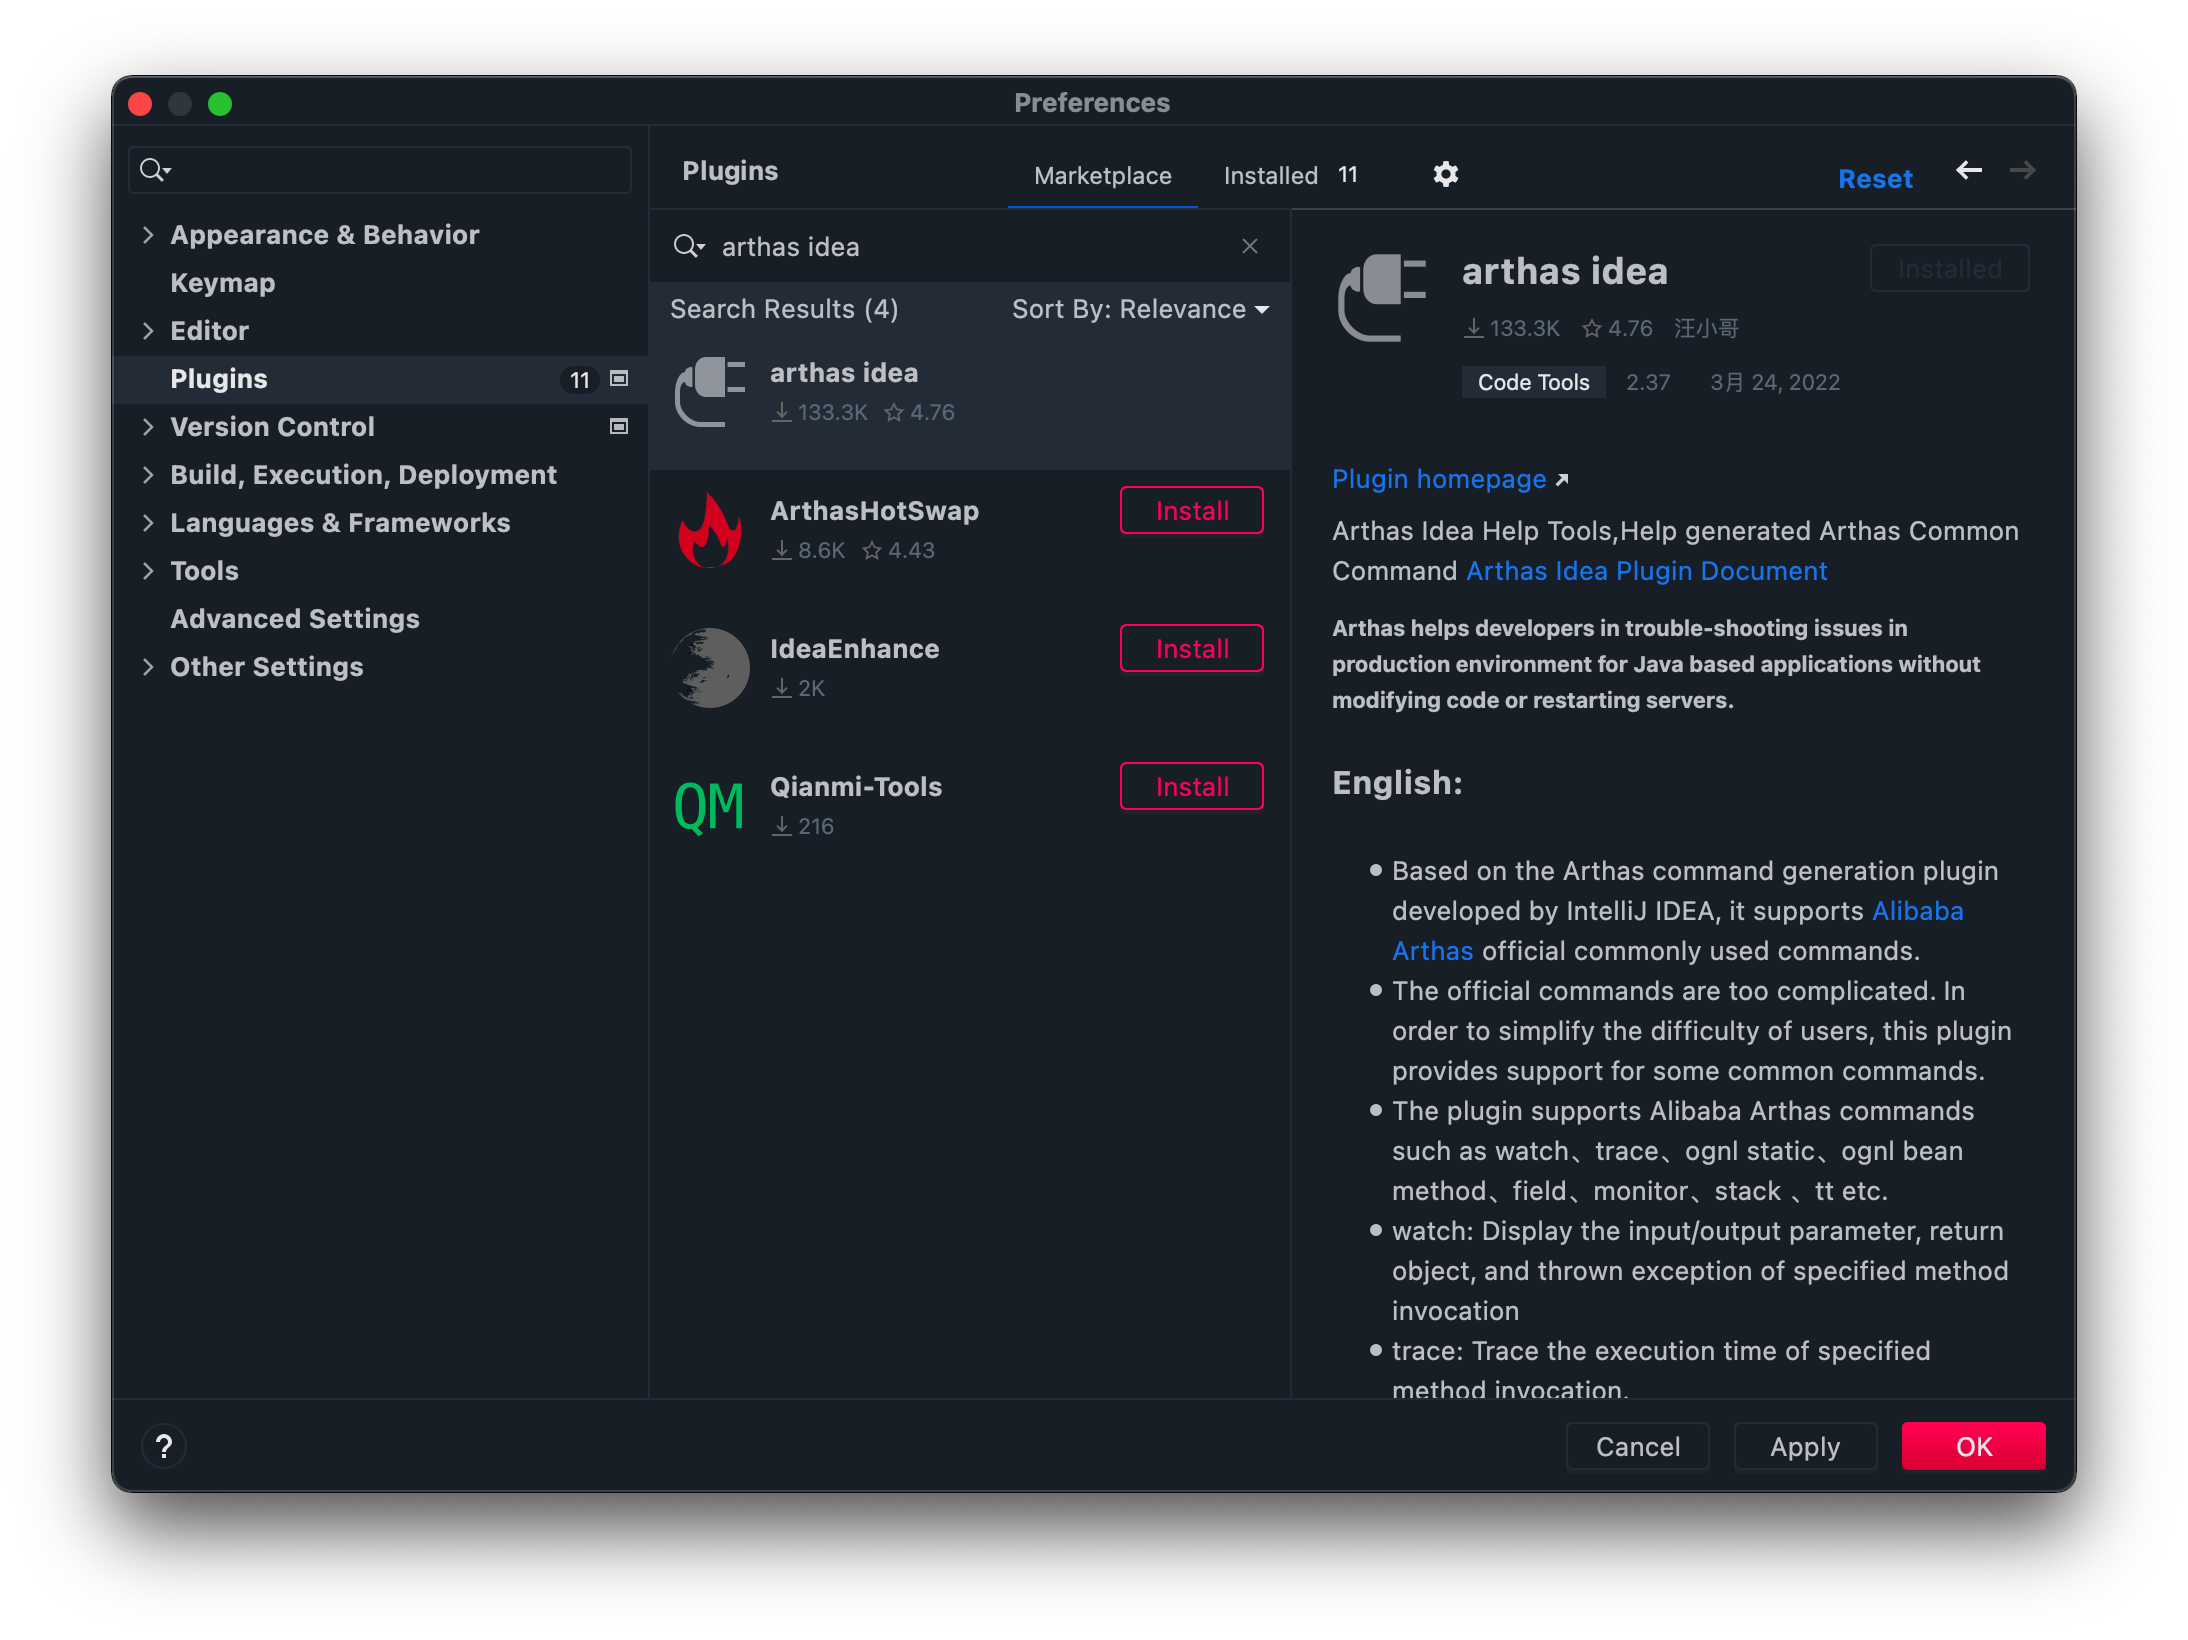Click the Qianmi-Tools QM logo
Image resolution: width=2188 pixels, height=1640 pixels.
pos(709,807)
